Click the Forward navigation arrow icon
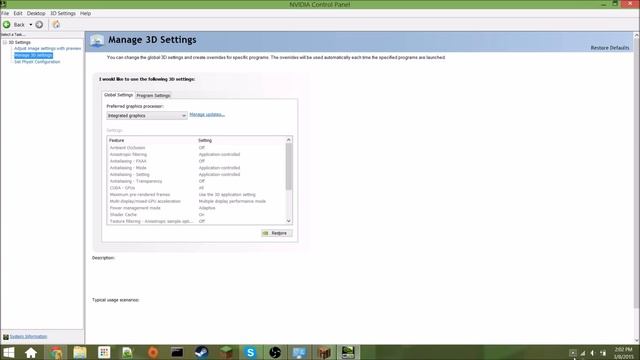Image resolution: width=640 pixels, height=360 pixels. [39, 25]
